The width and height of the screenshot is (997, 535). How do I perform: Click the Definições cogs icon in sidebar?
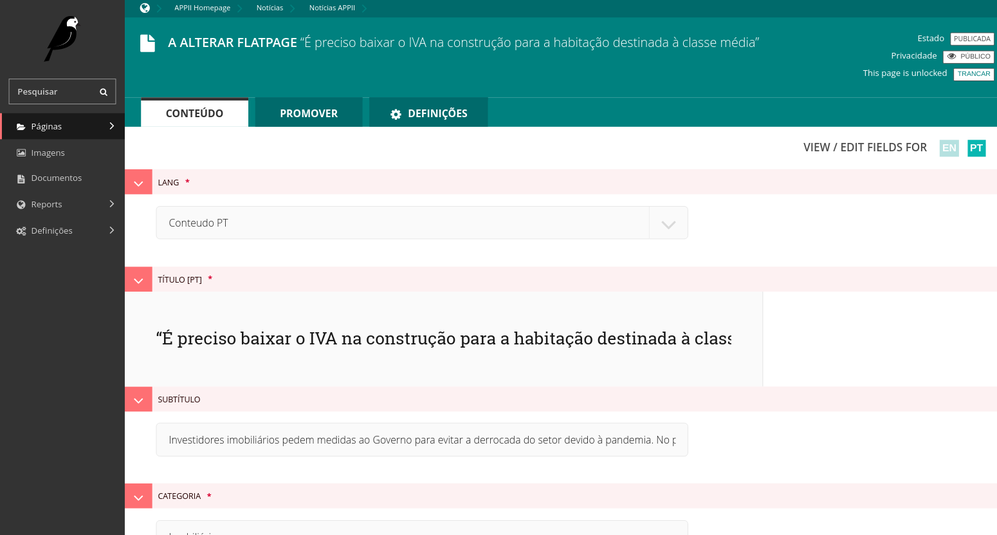21,231
